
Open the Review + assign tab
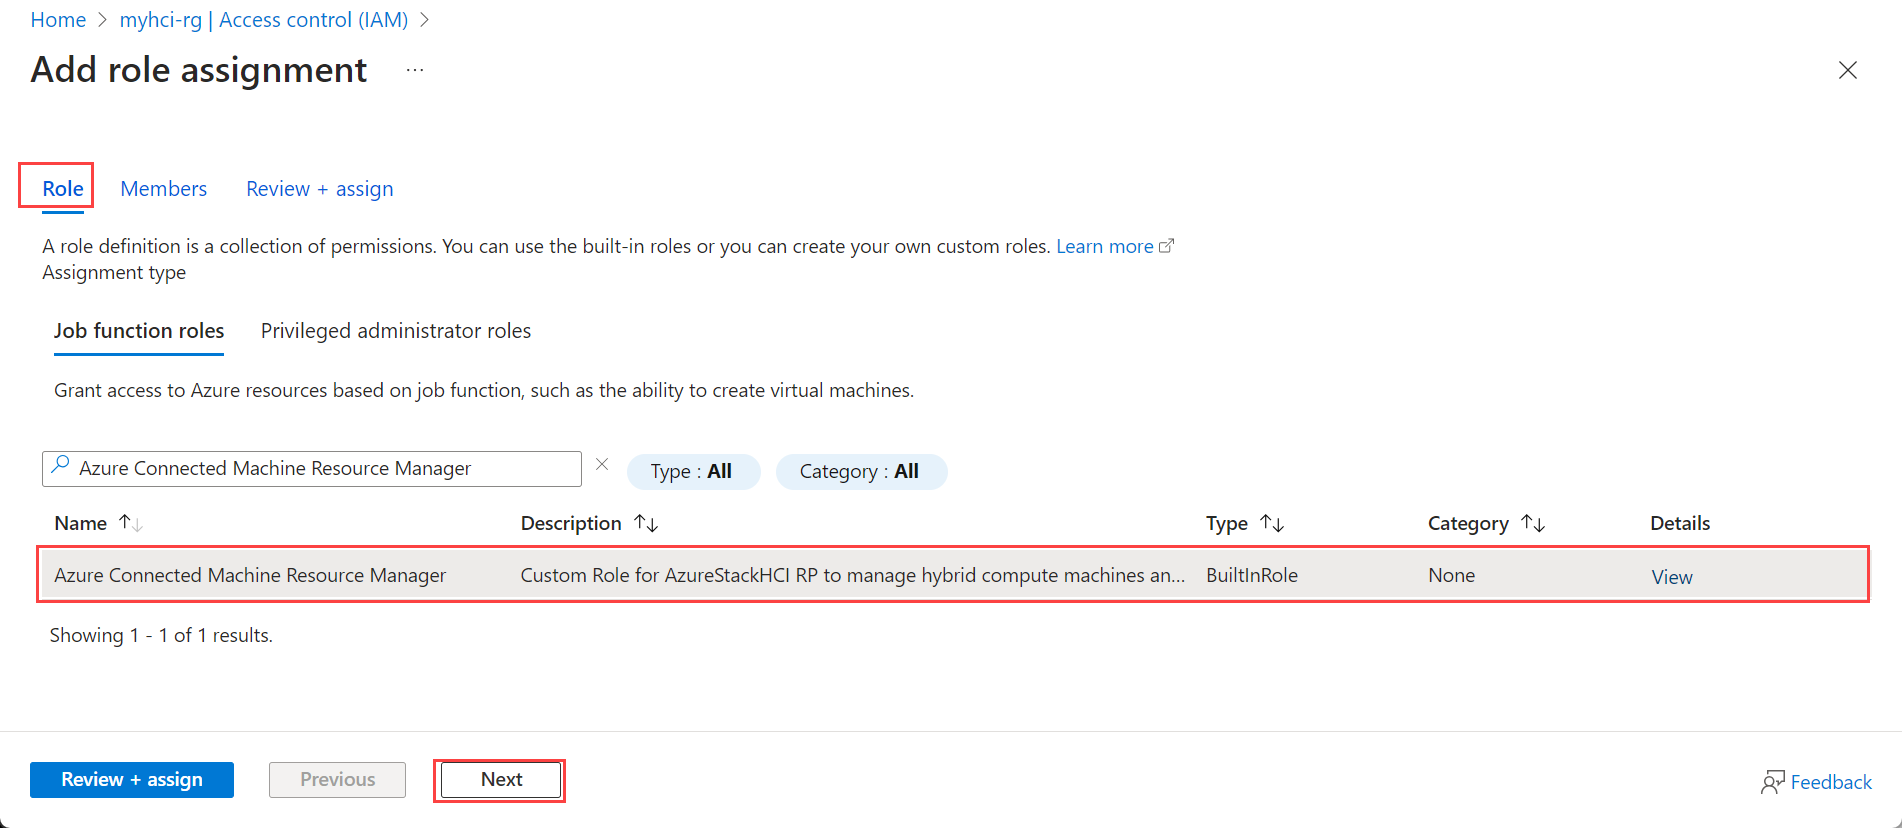click(x=320, y=189)
